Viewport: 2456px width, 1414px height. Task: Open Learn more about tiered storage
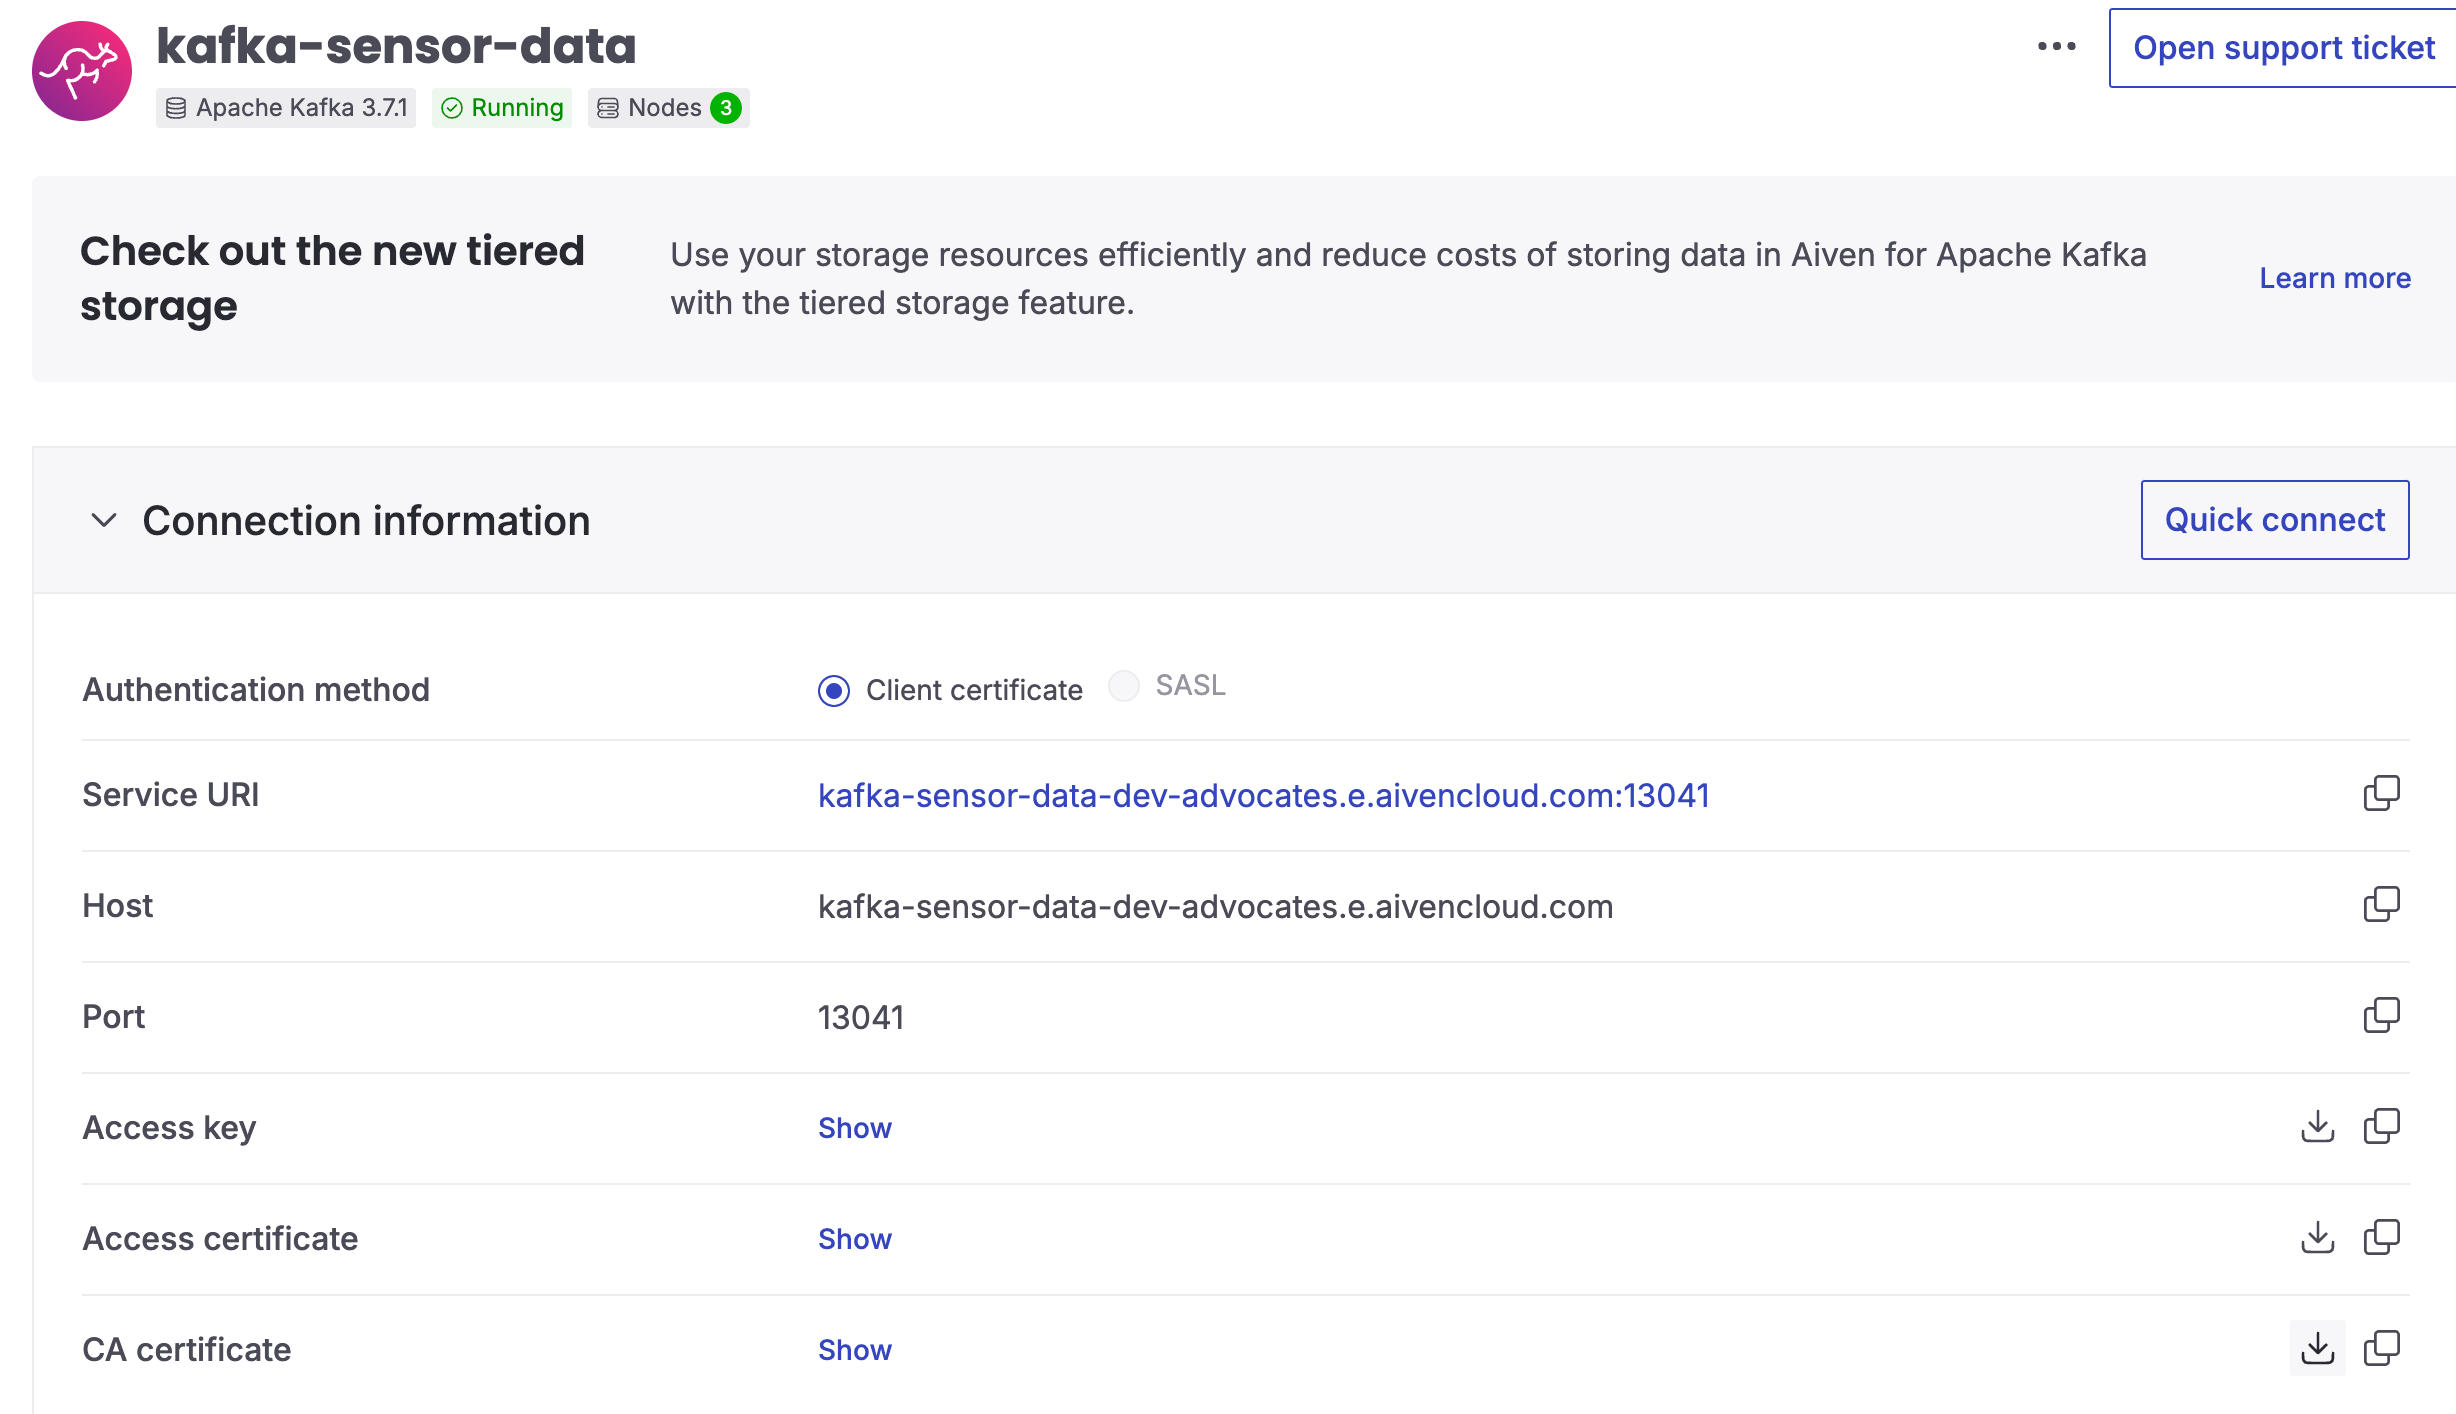coord(2334,278)
